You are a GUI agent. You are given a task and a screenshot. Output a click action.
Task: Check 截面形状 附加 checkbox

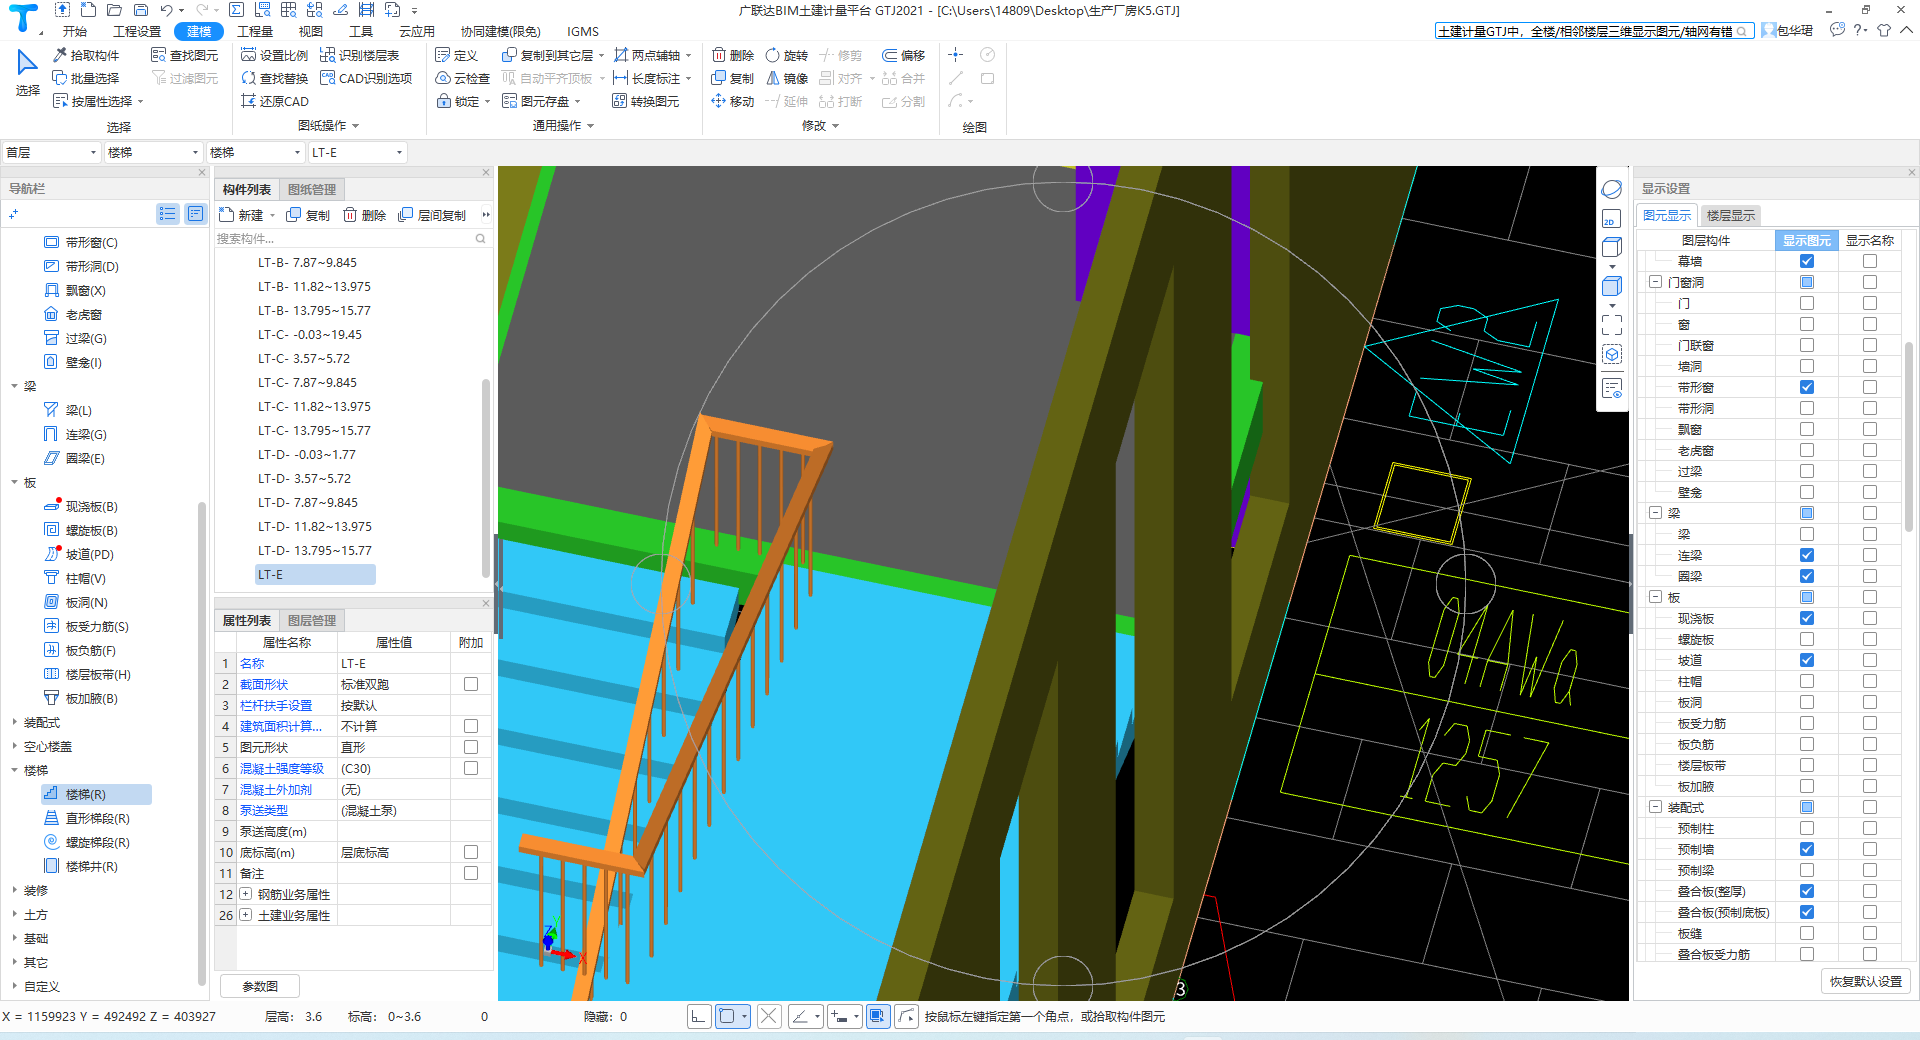click(x=471, y=684)
